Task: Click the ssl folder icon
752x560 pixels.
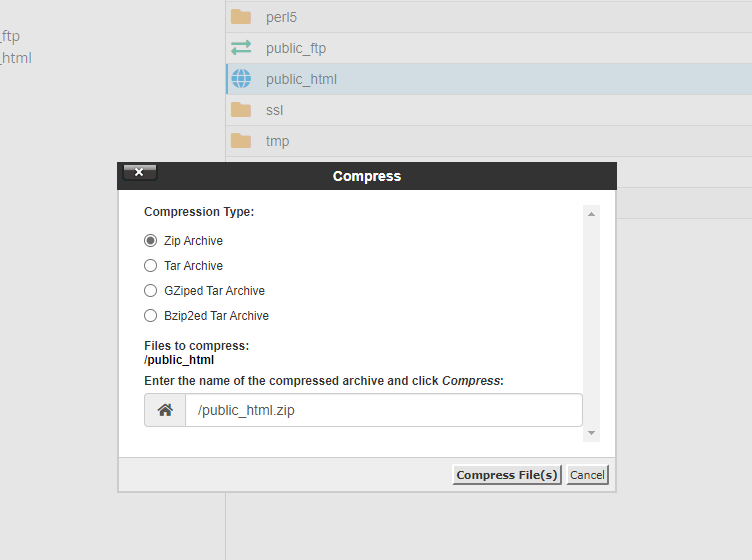Action: 241,110
